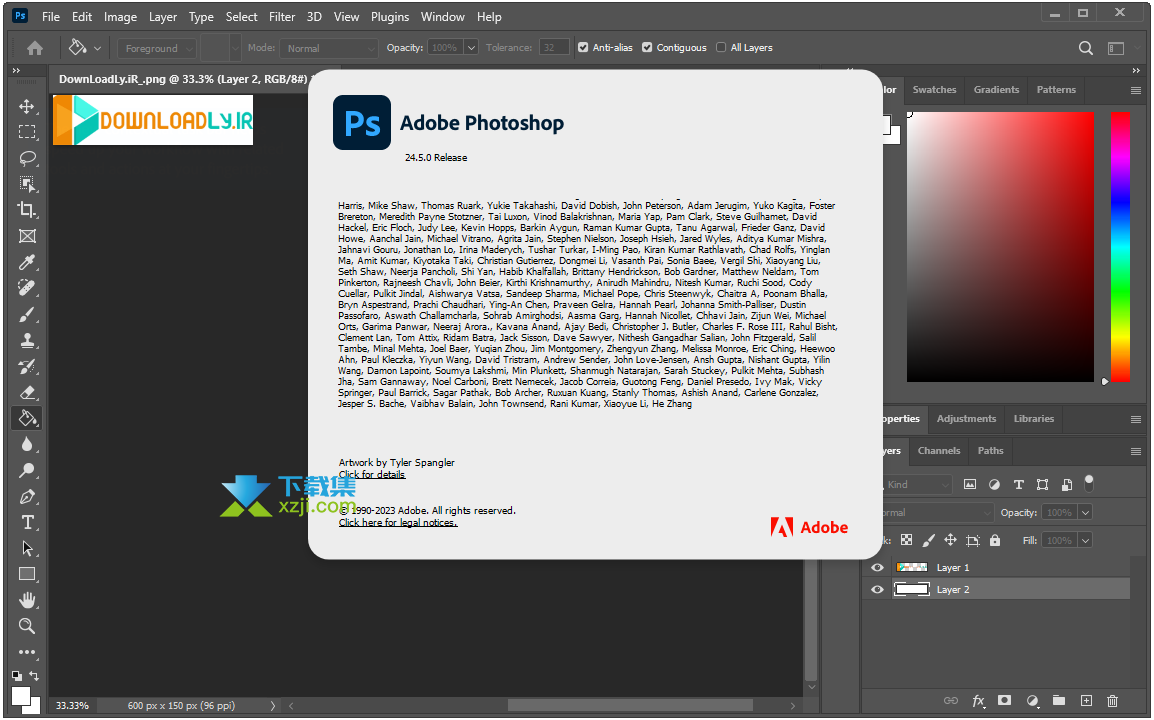Image resolution: width=1154 pixels, height=720 pixels.
Task: Select the Brush tool
Action: click(27, 314)
